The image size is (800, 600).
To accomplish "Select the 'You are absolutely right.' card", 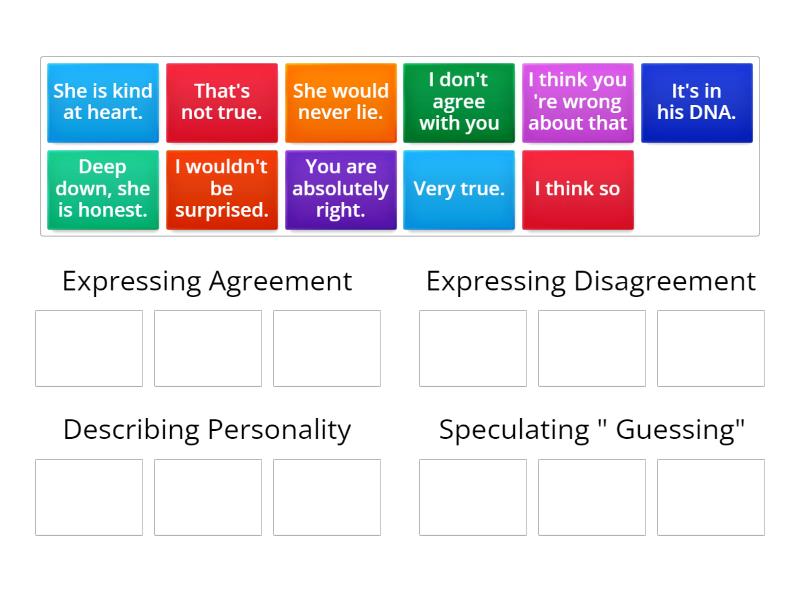I will 340,188.
